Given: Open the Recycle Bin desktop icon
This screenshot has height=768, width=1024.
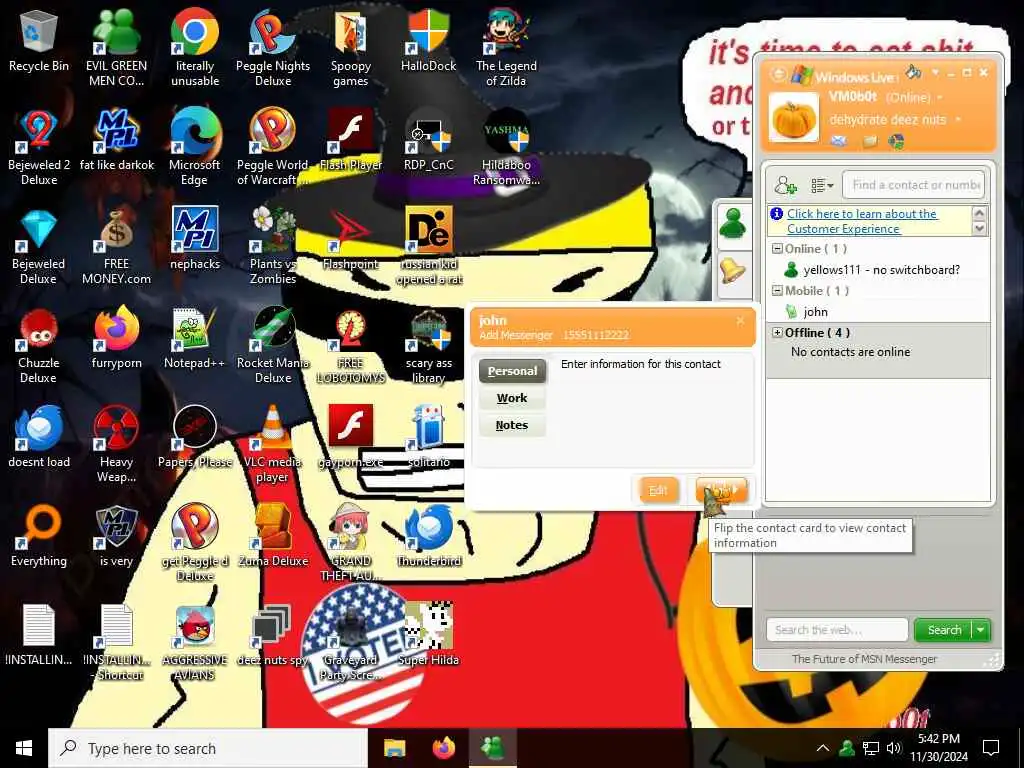Looking at the screenshot, I should 39,41.
